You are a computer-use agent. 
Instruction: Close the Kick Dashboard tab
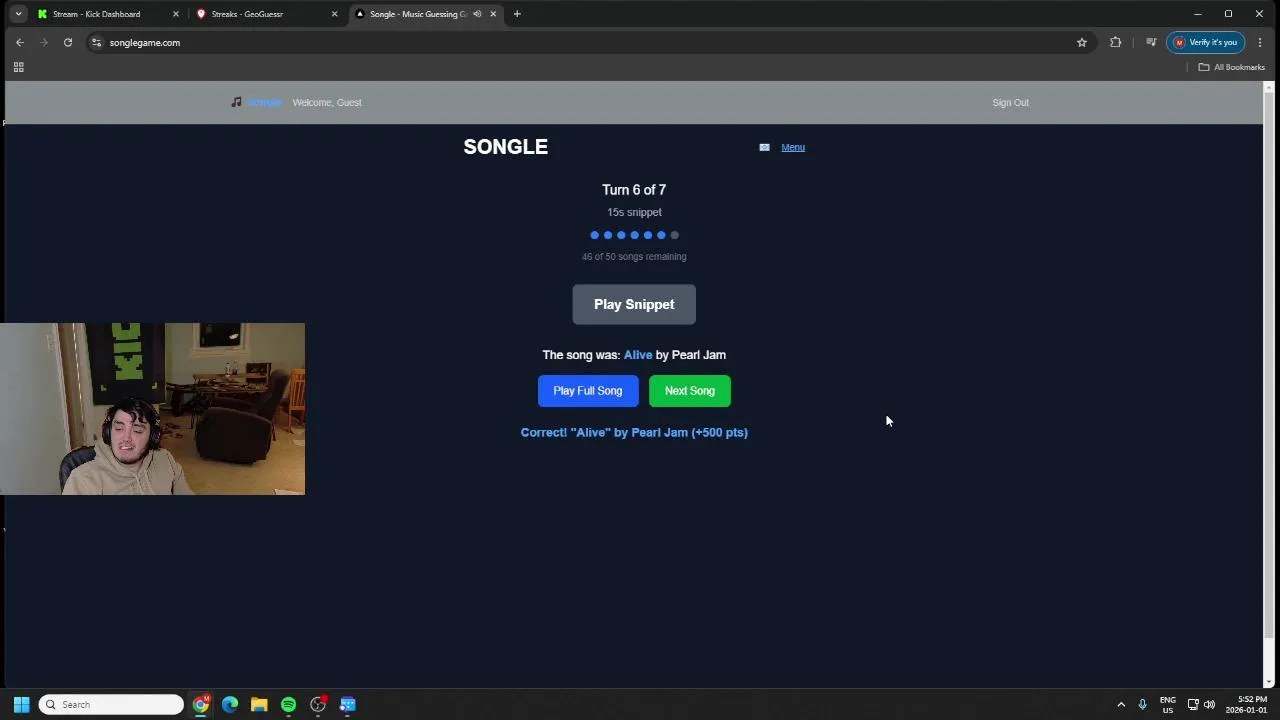coord(176,14)
